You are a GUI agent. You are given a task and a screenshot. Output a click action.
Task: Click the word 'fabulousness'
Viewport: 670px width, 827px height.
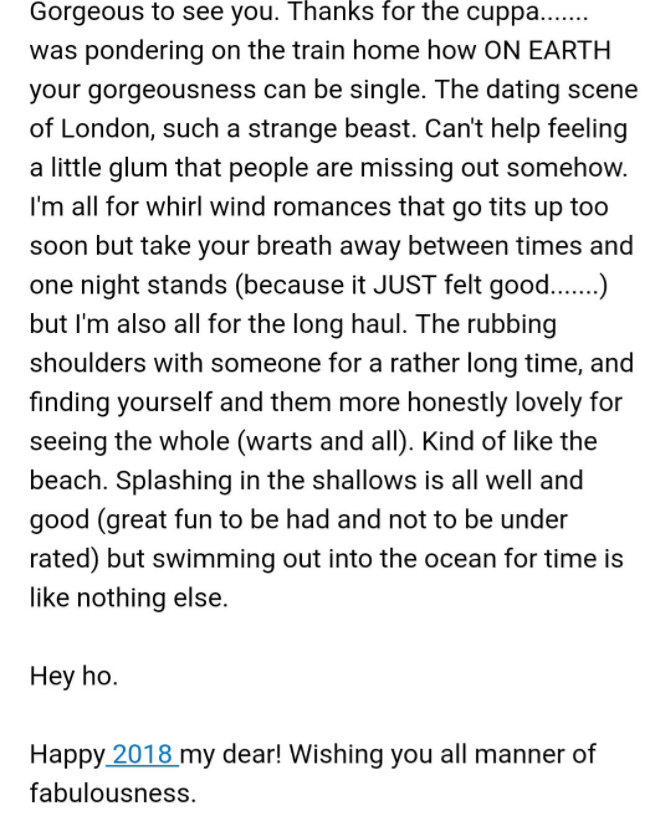point(109,793)
